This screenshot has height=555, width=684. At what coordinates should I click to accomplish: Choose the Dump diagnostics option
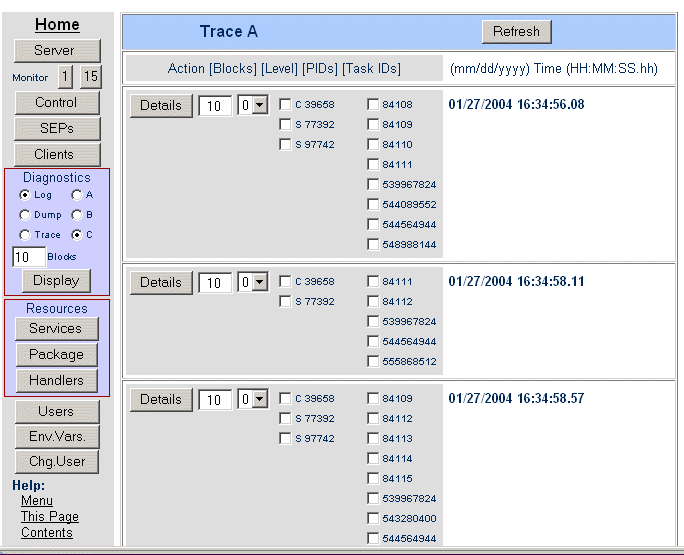point(26,215)
